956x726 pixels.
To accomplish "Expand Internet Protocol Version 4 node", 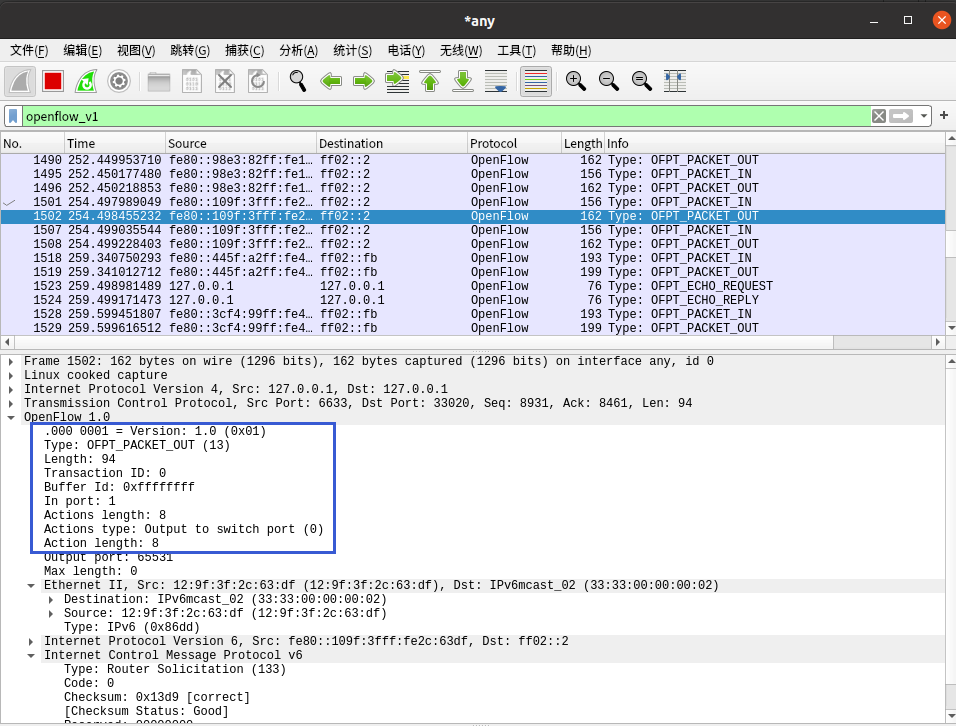I will 11,390.
